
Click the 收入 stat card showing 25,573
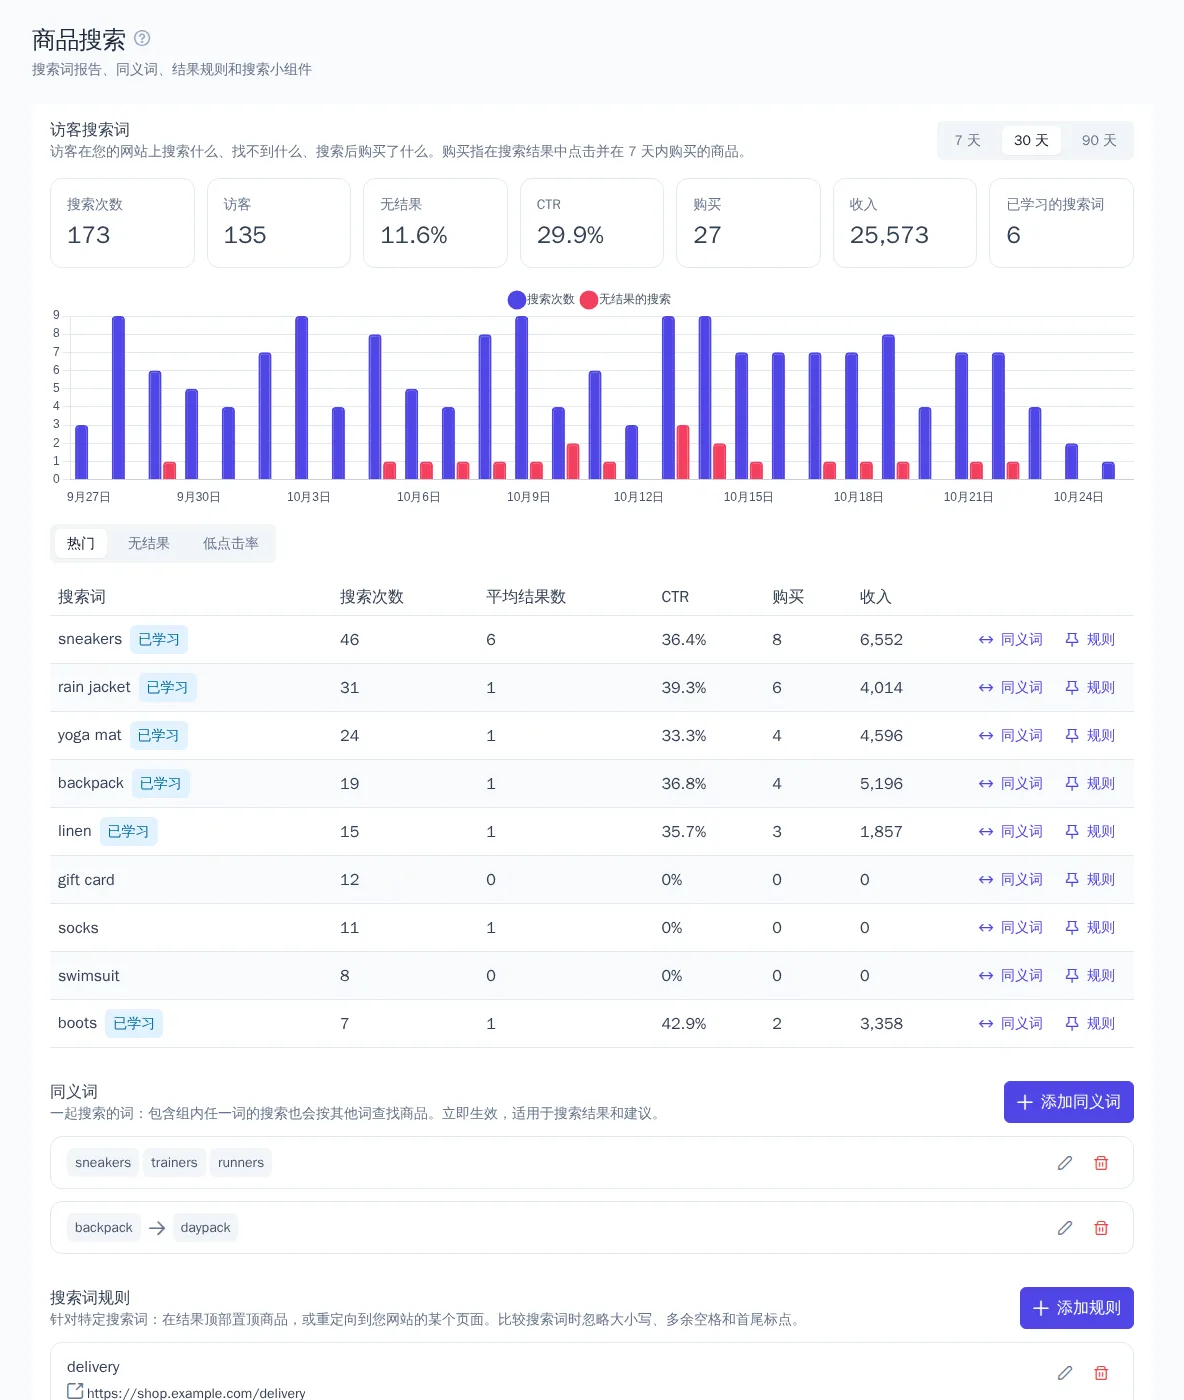[x=905, y=223]
